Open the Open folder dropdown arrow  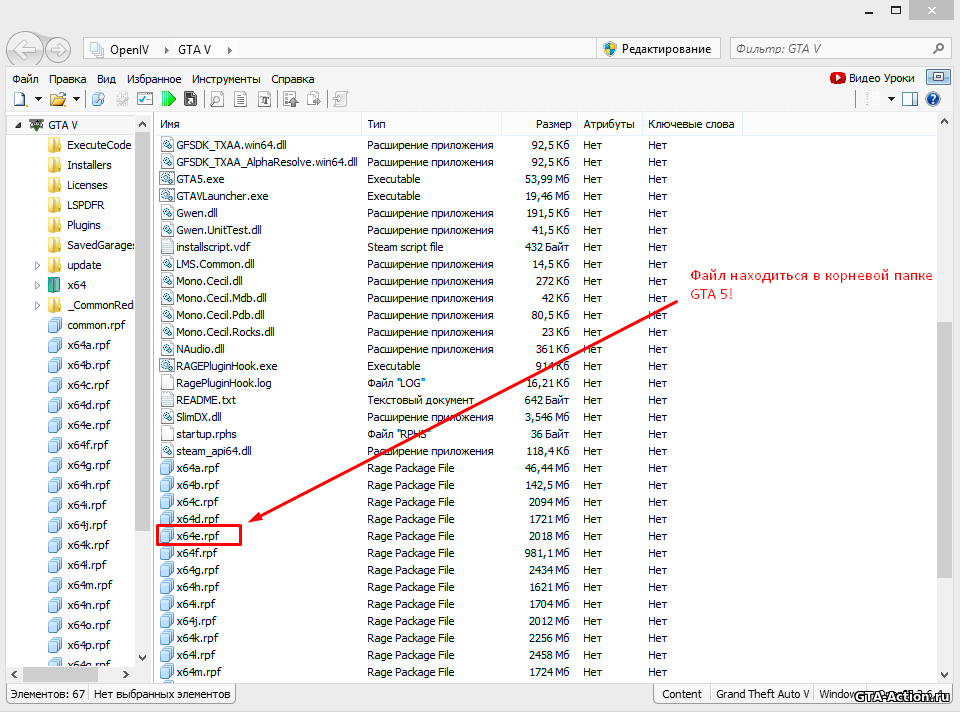(76, 99)
